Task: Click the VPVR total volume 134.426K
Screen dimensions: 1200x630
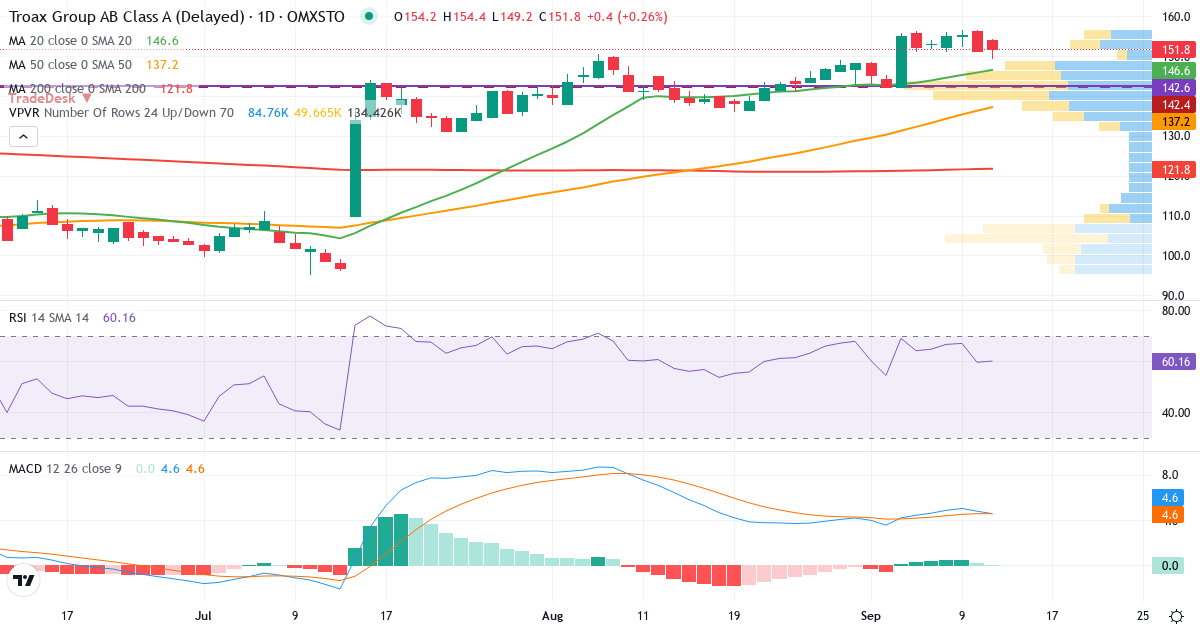Action: 374,113
